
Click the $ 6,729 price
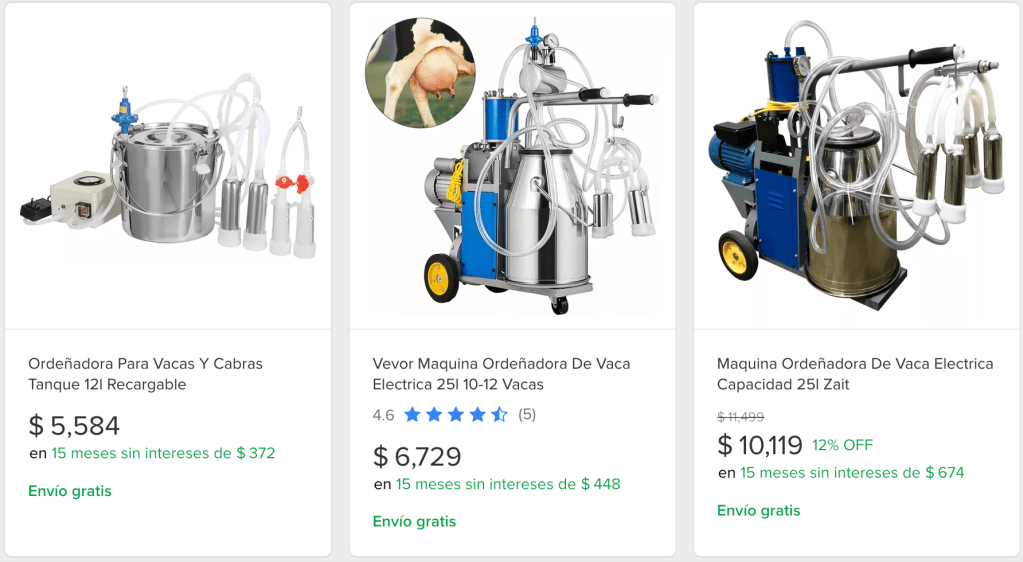pyautogui.click(x=417, y=456)
